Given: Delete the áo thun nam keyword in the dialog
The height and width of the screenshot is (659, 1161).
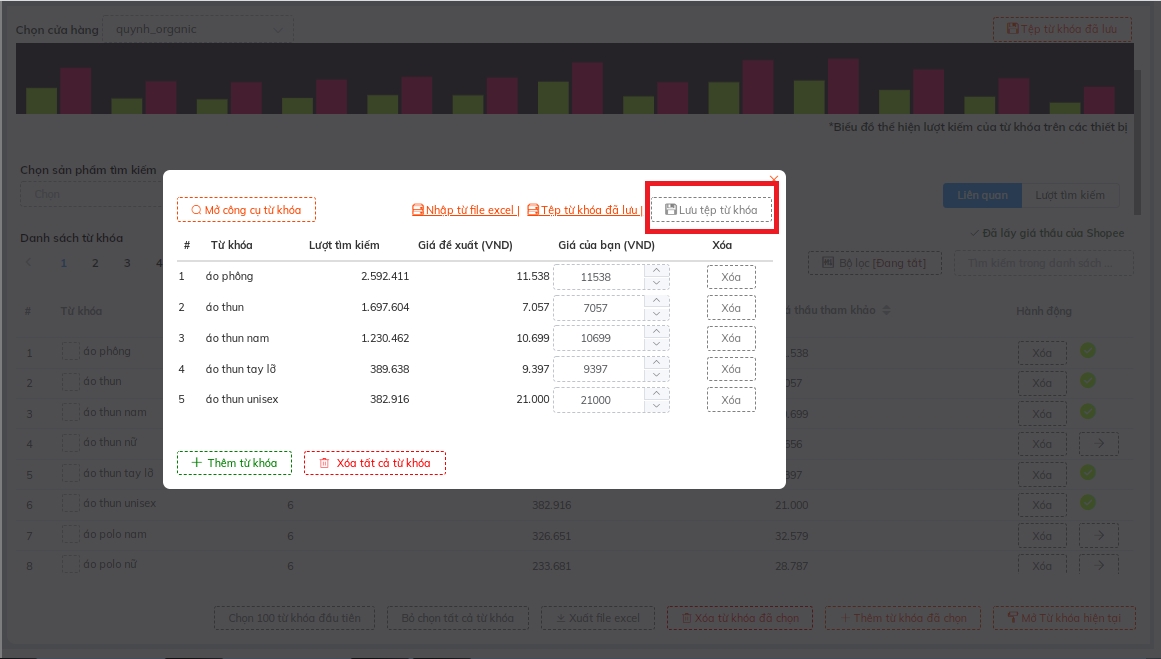Looking at the screenshot, I should (x=731, y=339).
